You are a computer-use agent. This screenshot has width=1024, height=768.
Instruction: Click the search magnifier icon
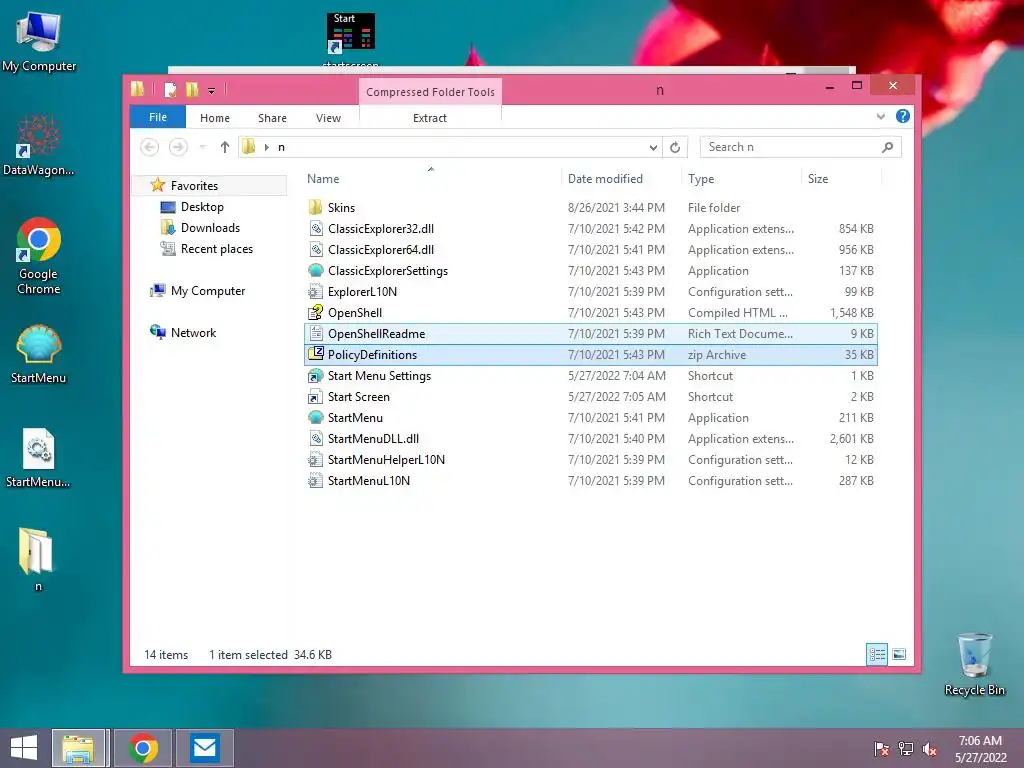click(887, 147)
